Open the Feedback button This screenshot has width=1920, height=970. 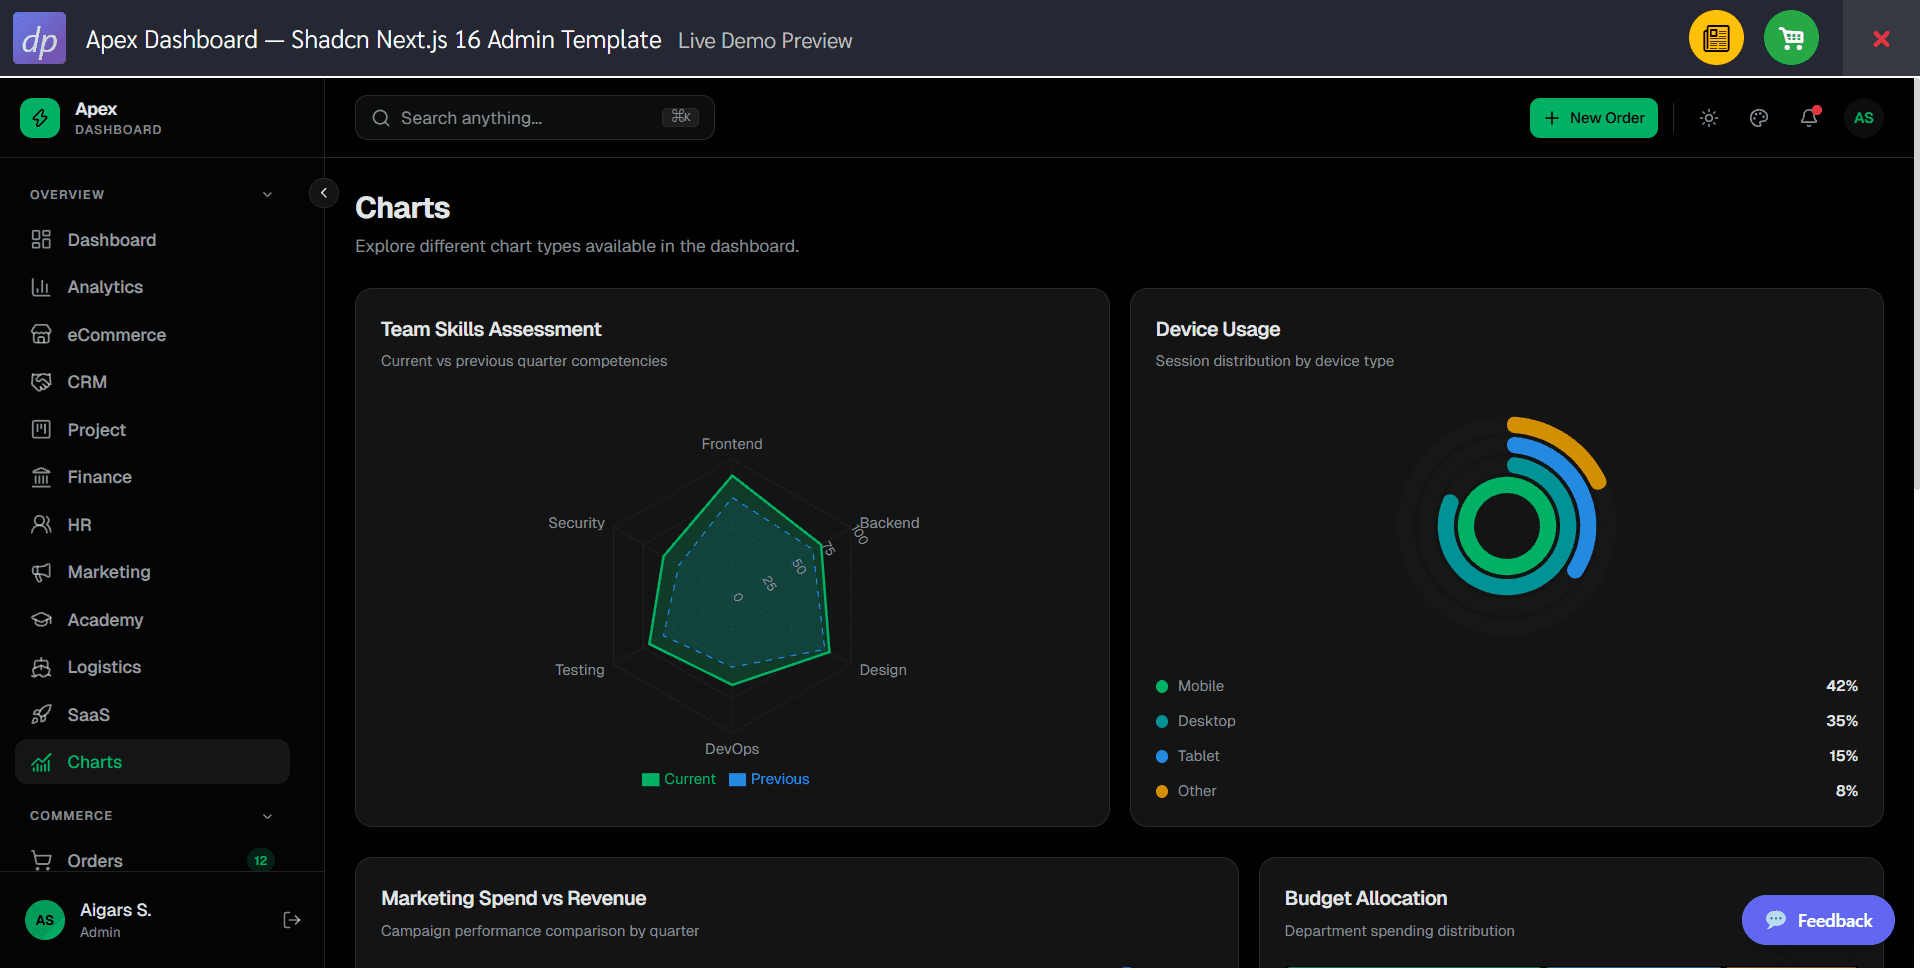coord(1818,920)
